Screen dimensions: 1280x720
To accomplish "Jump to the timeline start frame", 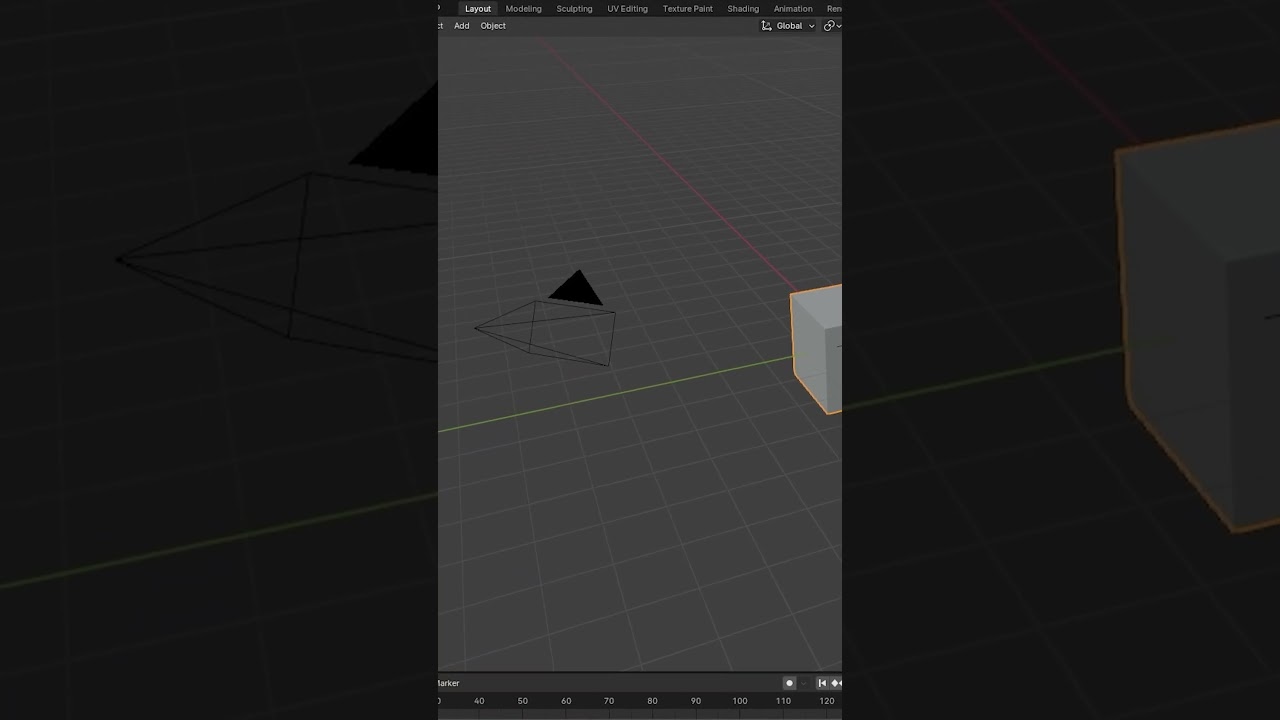I will (822, 683).
